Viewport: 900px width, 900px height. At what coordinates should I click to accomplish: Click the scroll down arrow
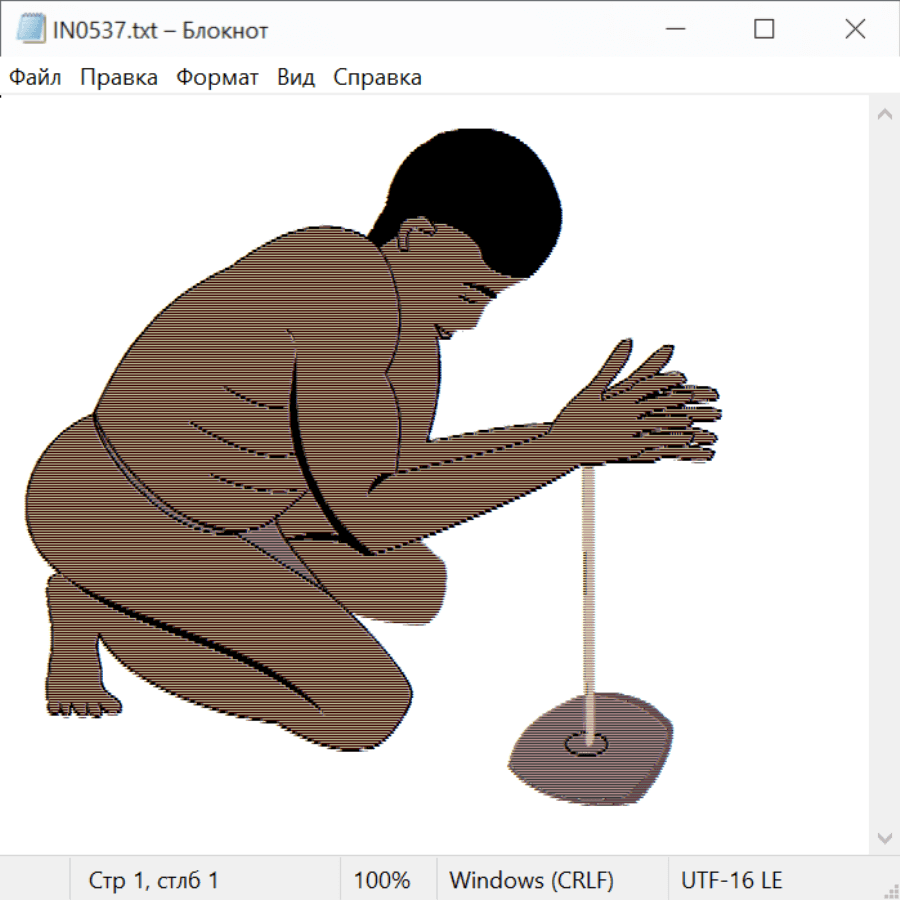point(884,837)
